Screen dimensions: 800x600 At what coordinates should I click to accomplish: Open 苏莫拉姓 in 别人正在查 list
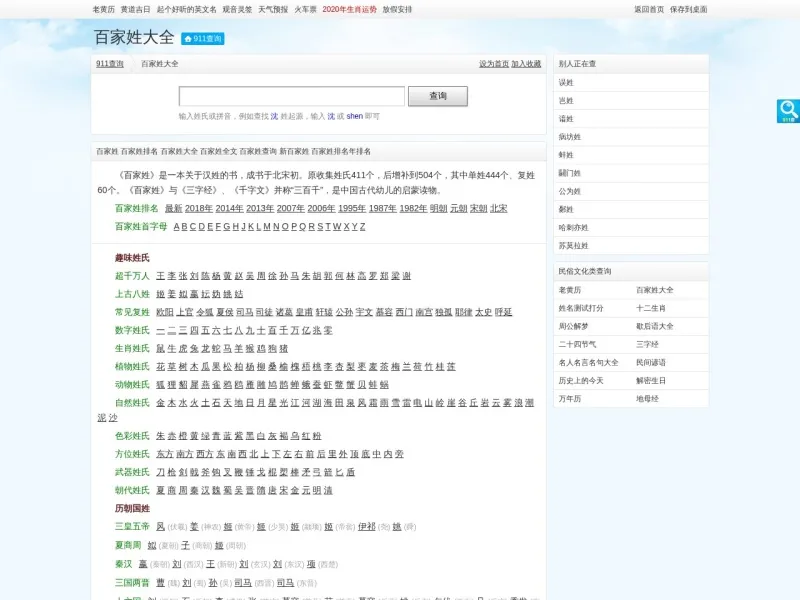tap(573, 245)
